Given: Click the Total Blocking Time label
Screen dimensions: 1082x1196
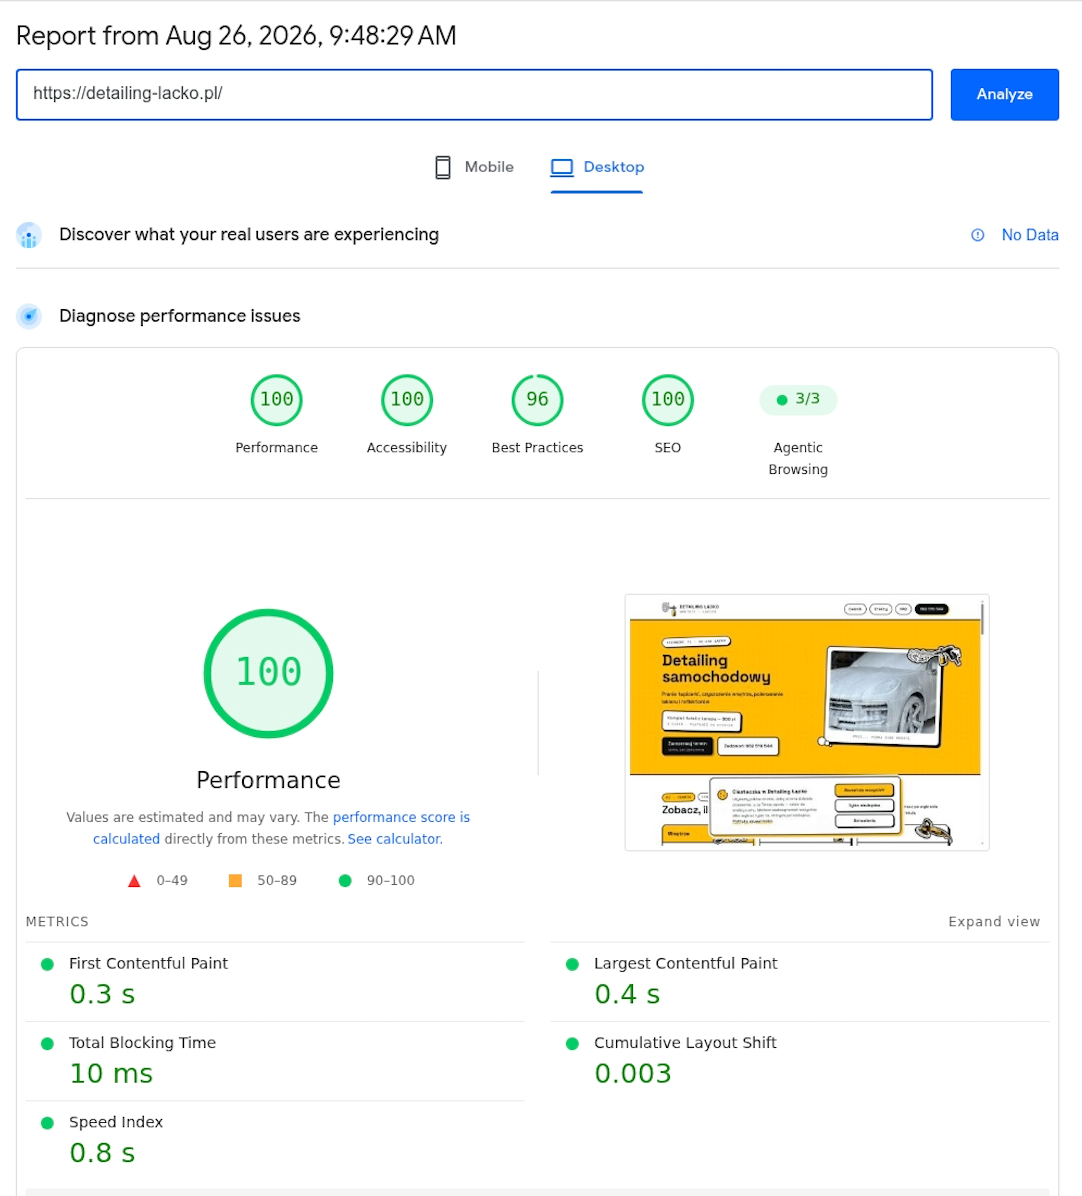Looking at the screenshot, I should tap(143, 1043).
